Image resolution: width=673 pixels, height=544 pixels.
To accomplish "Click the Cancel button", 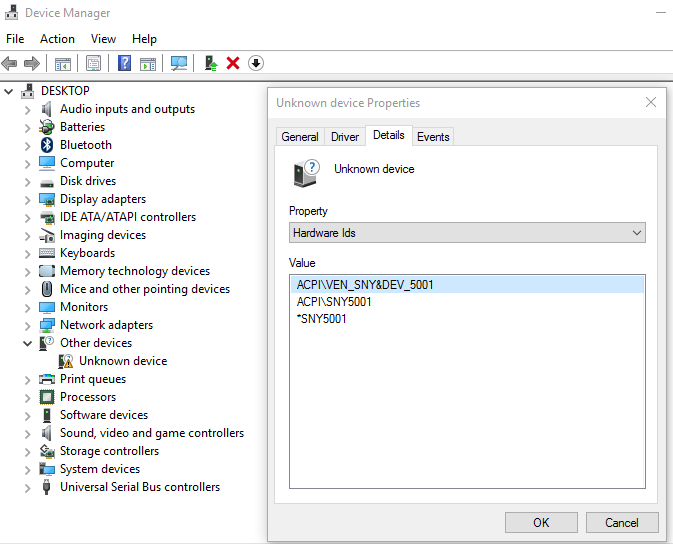I will click(x=621, y=523).
